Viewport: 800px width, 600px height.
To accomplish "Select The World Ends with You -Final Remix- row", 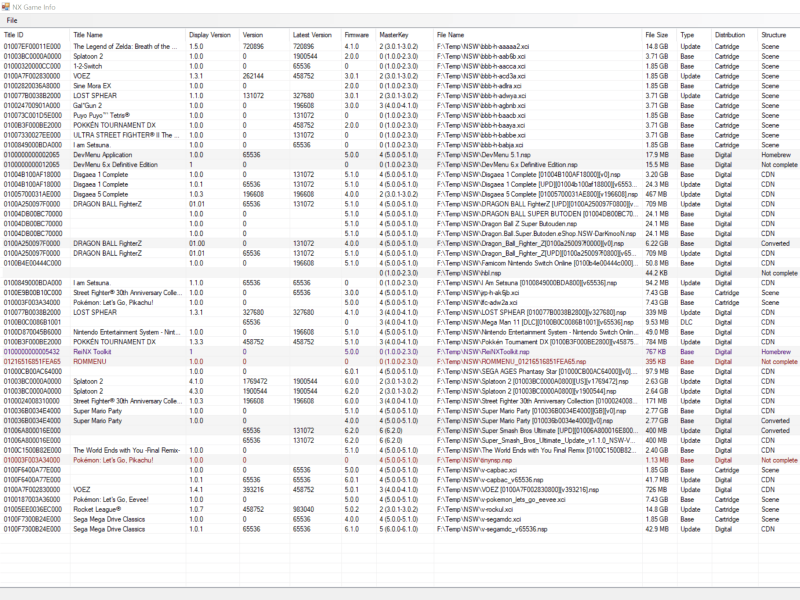I will pyautogui.click(x=400, y=451).
